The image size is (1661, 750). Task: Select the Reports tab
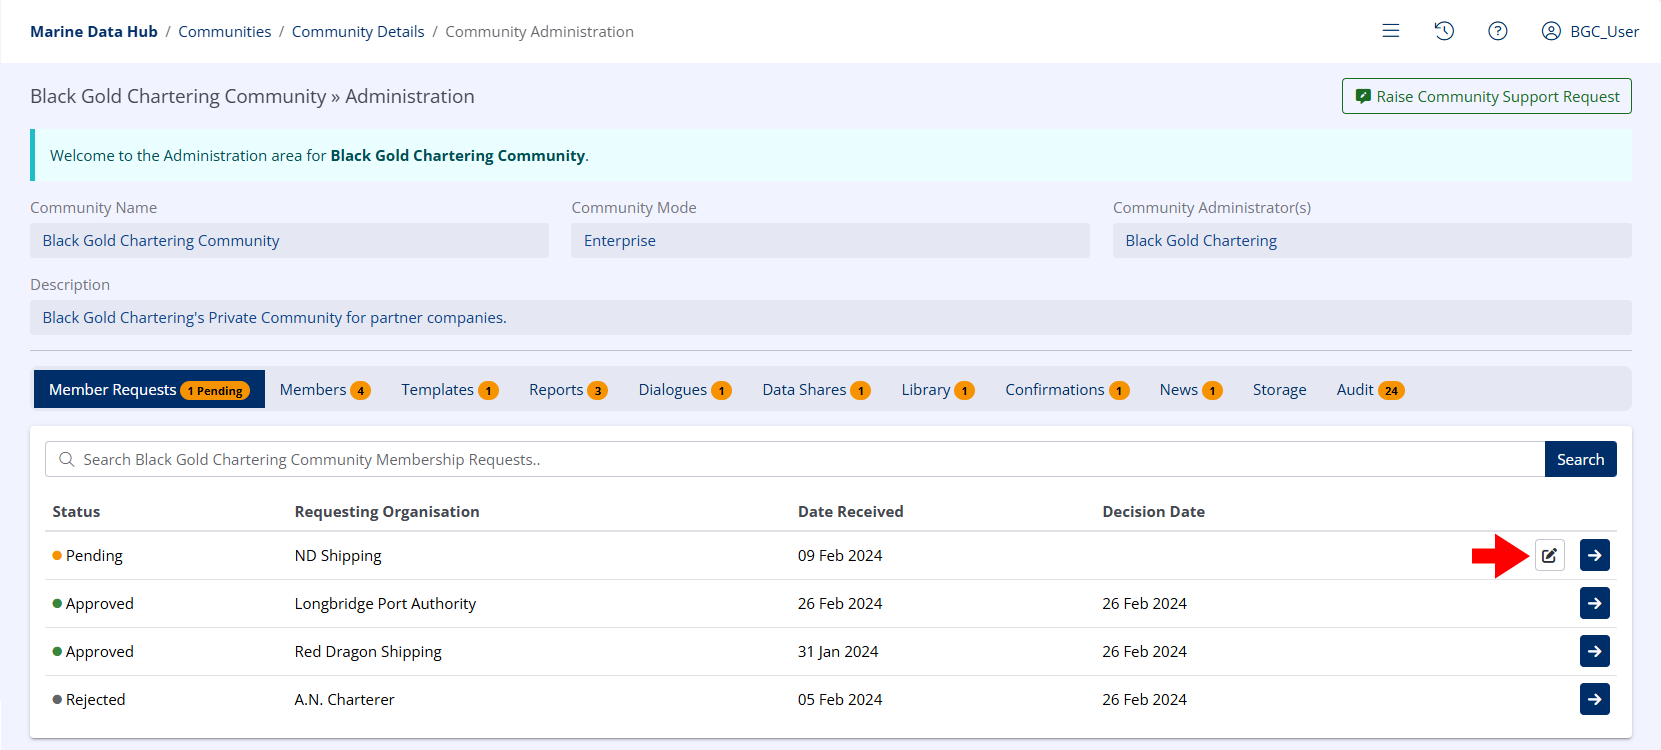click(567, 390)
